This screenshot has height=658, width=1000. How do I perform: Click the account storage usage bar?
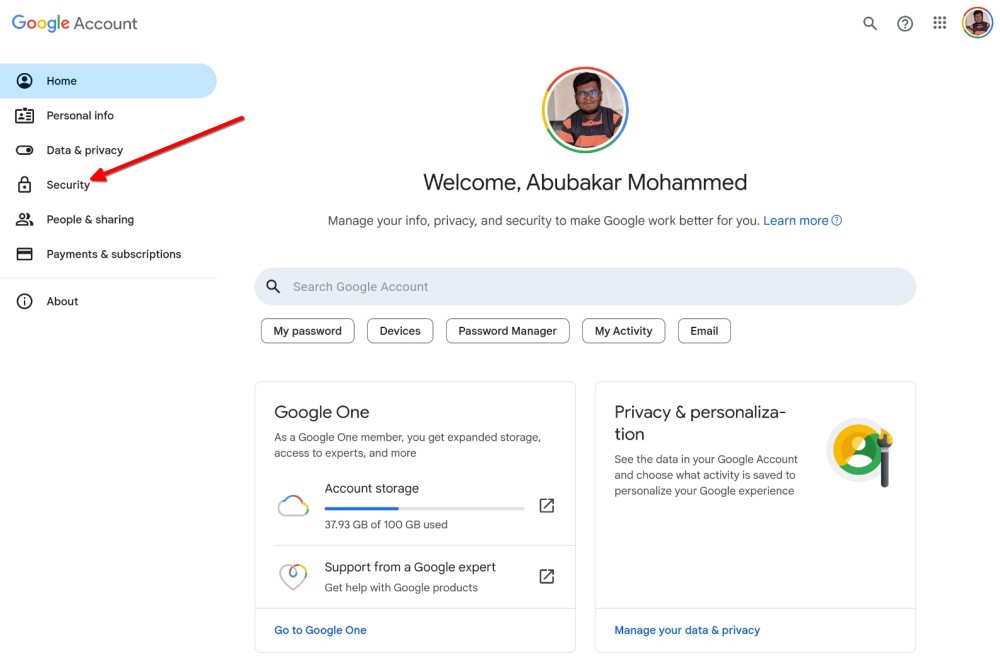[424, 508]
